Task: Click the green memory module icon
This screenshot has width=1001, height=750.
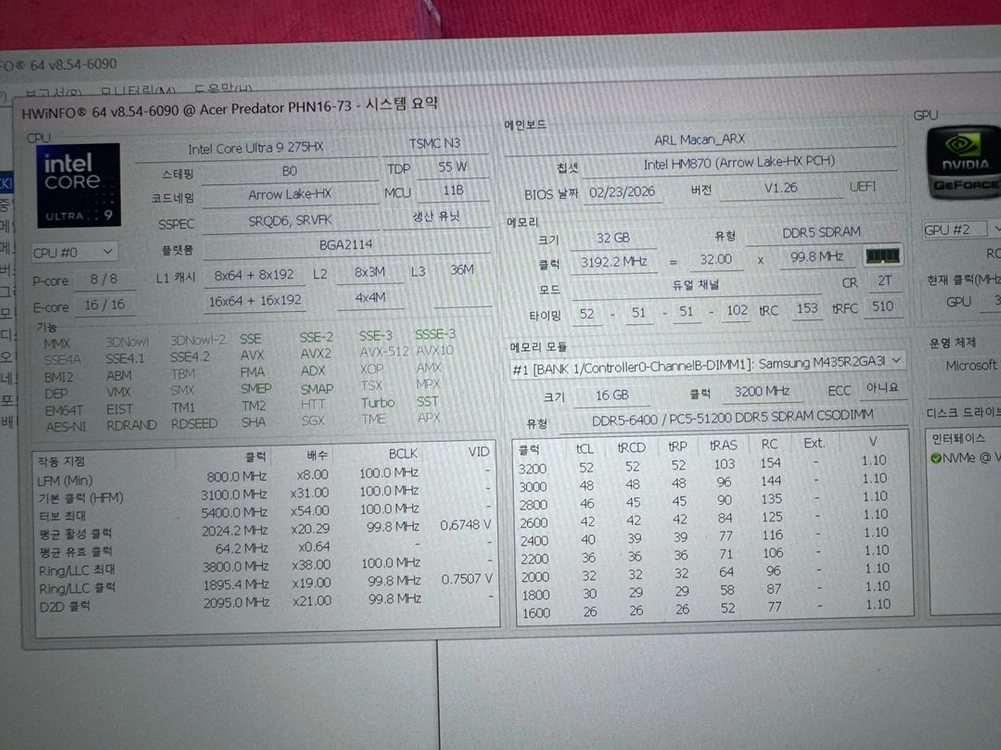Action: point(882,257)
